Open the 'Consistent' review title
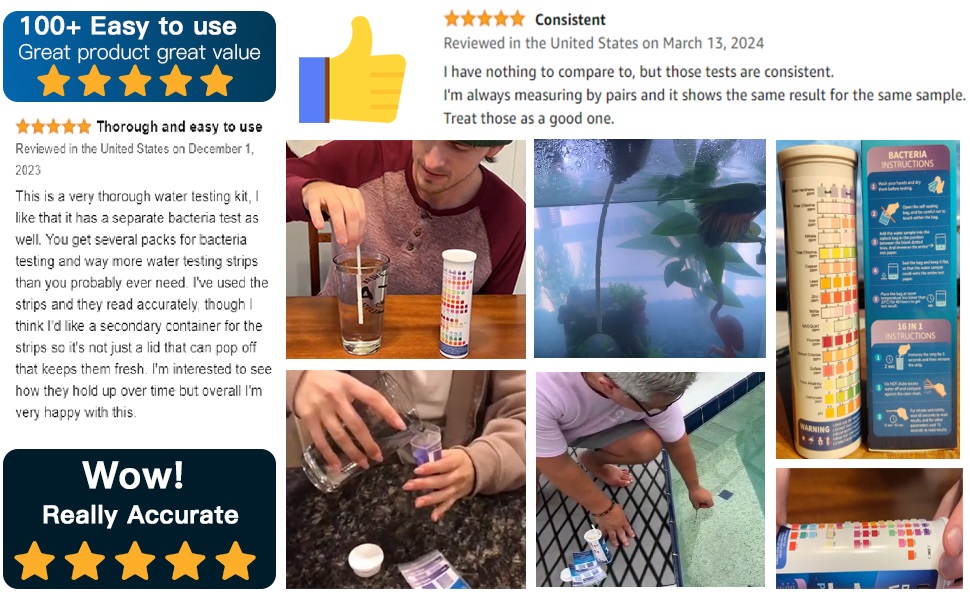970x600 pixels. click(570, 20)
